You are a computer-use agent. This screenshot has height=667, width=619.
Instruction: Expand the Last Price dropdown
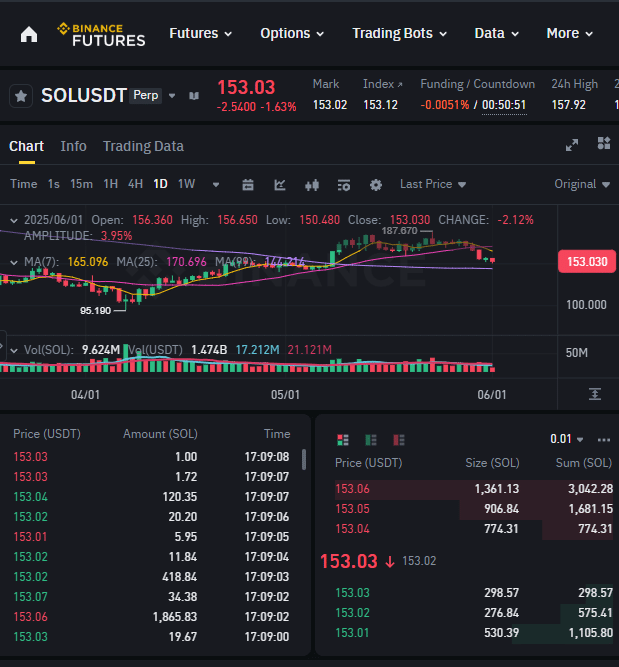433,184
